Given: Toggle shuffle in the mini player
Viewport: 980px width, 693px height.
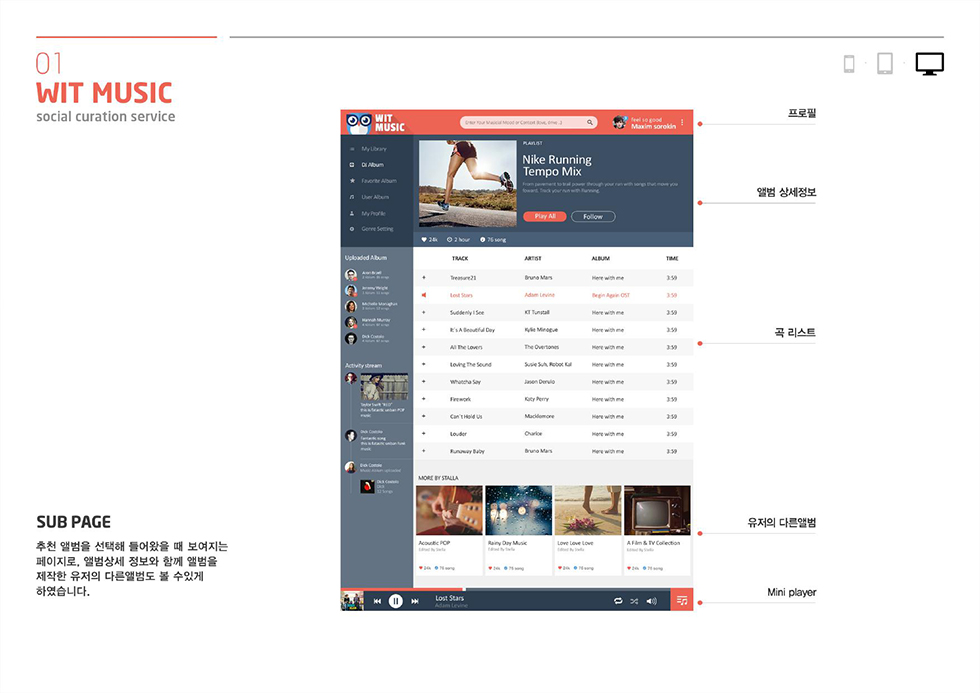Looking at the screenshot, I should coord(634,601).
